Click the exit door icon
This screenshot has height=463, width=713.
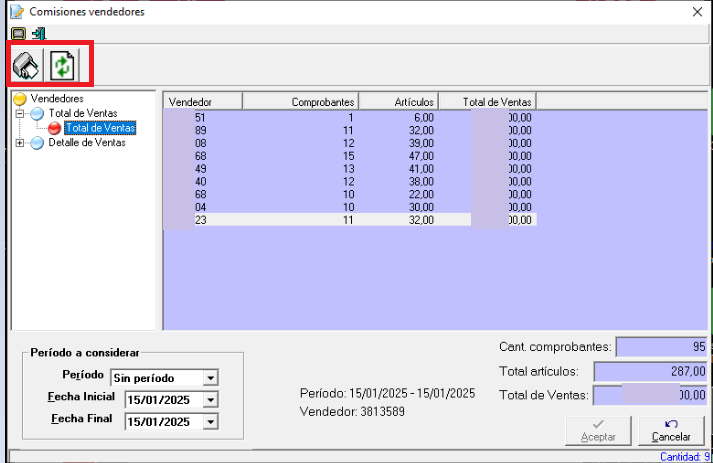(x=38, y=33)
